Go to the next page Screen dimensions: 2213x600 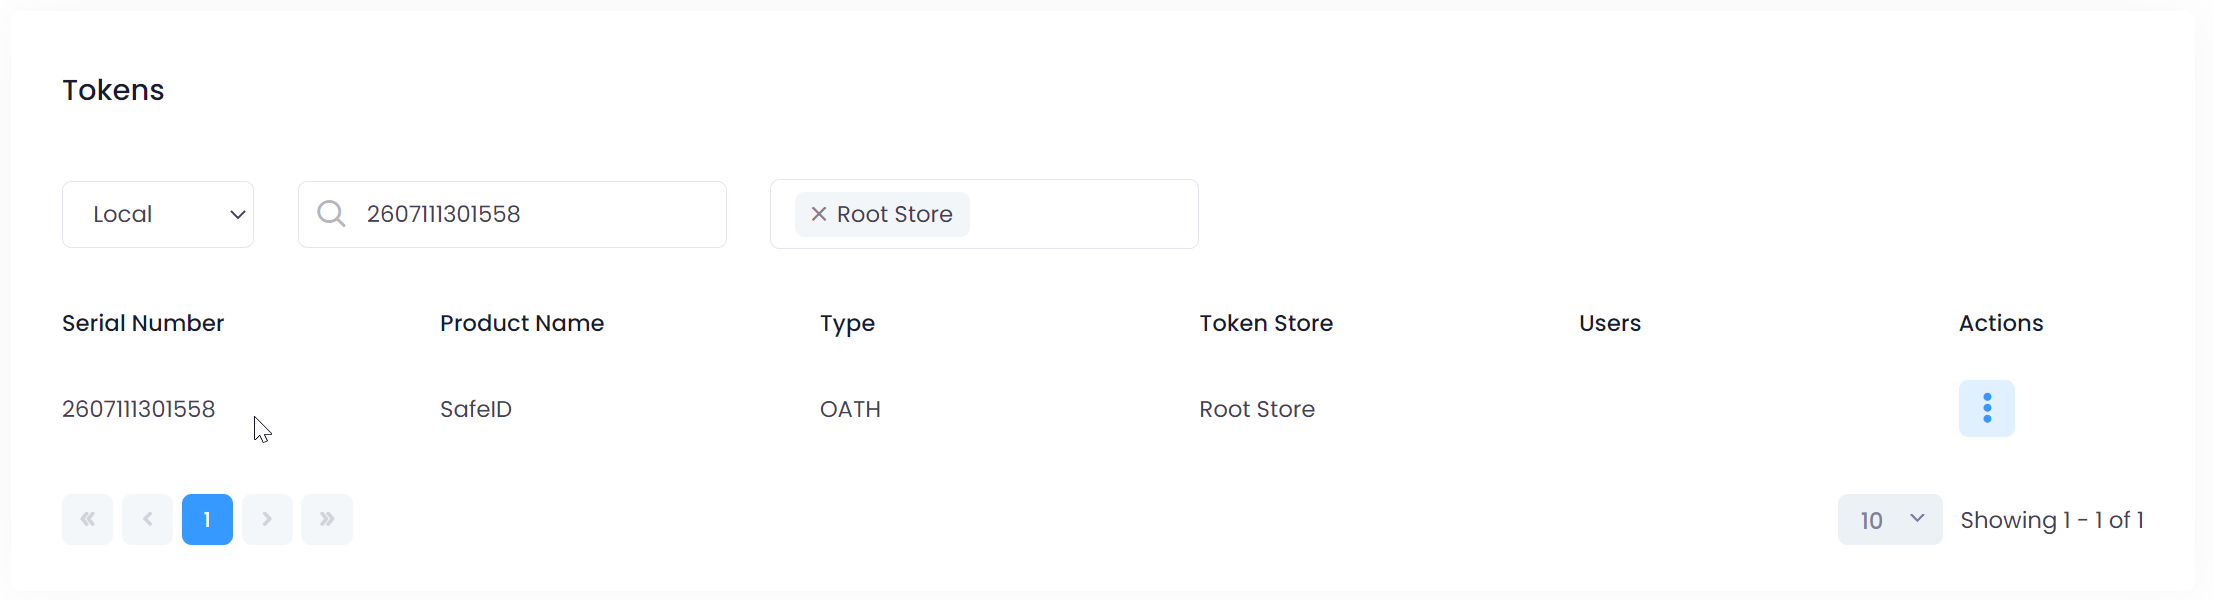coord(267,519)
